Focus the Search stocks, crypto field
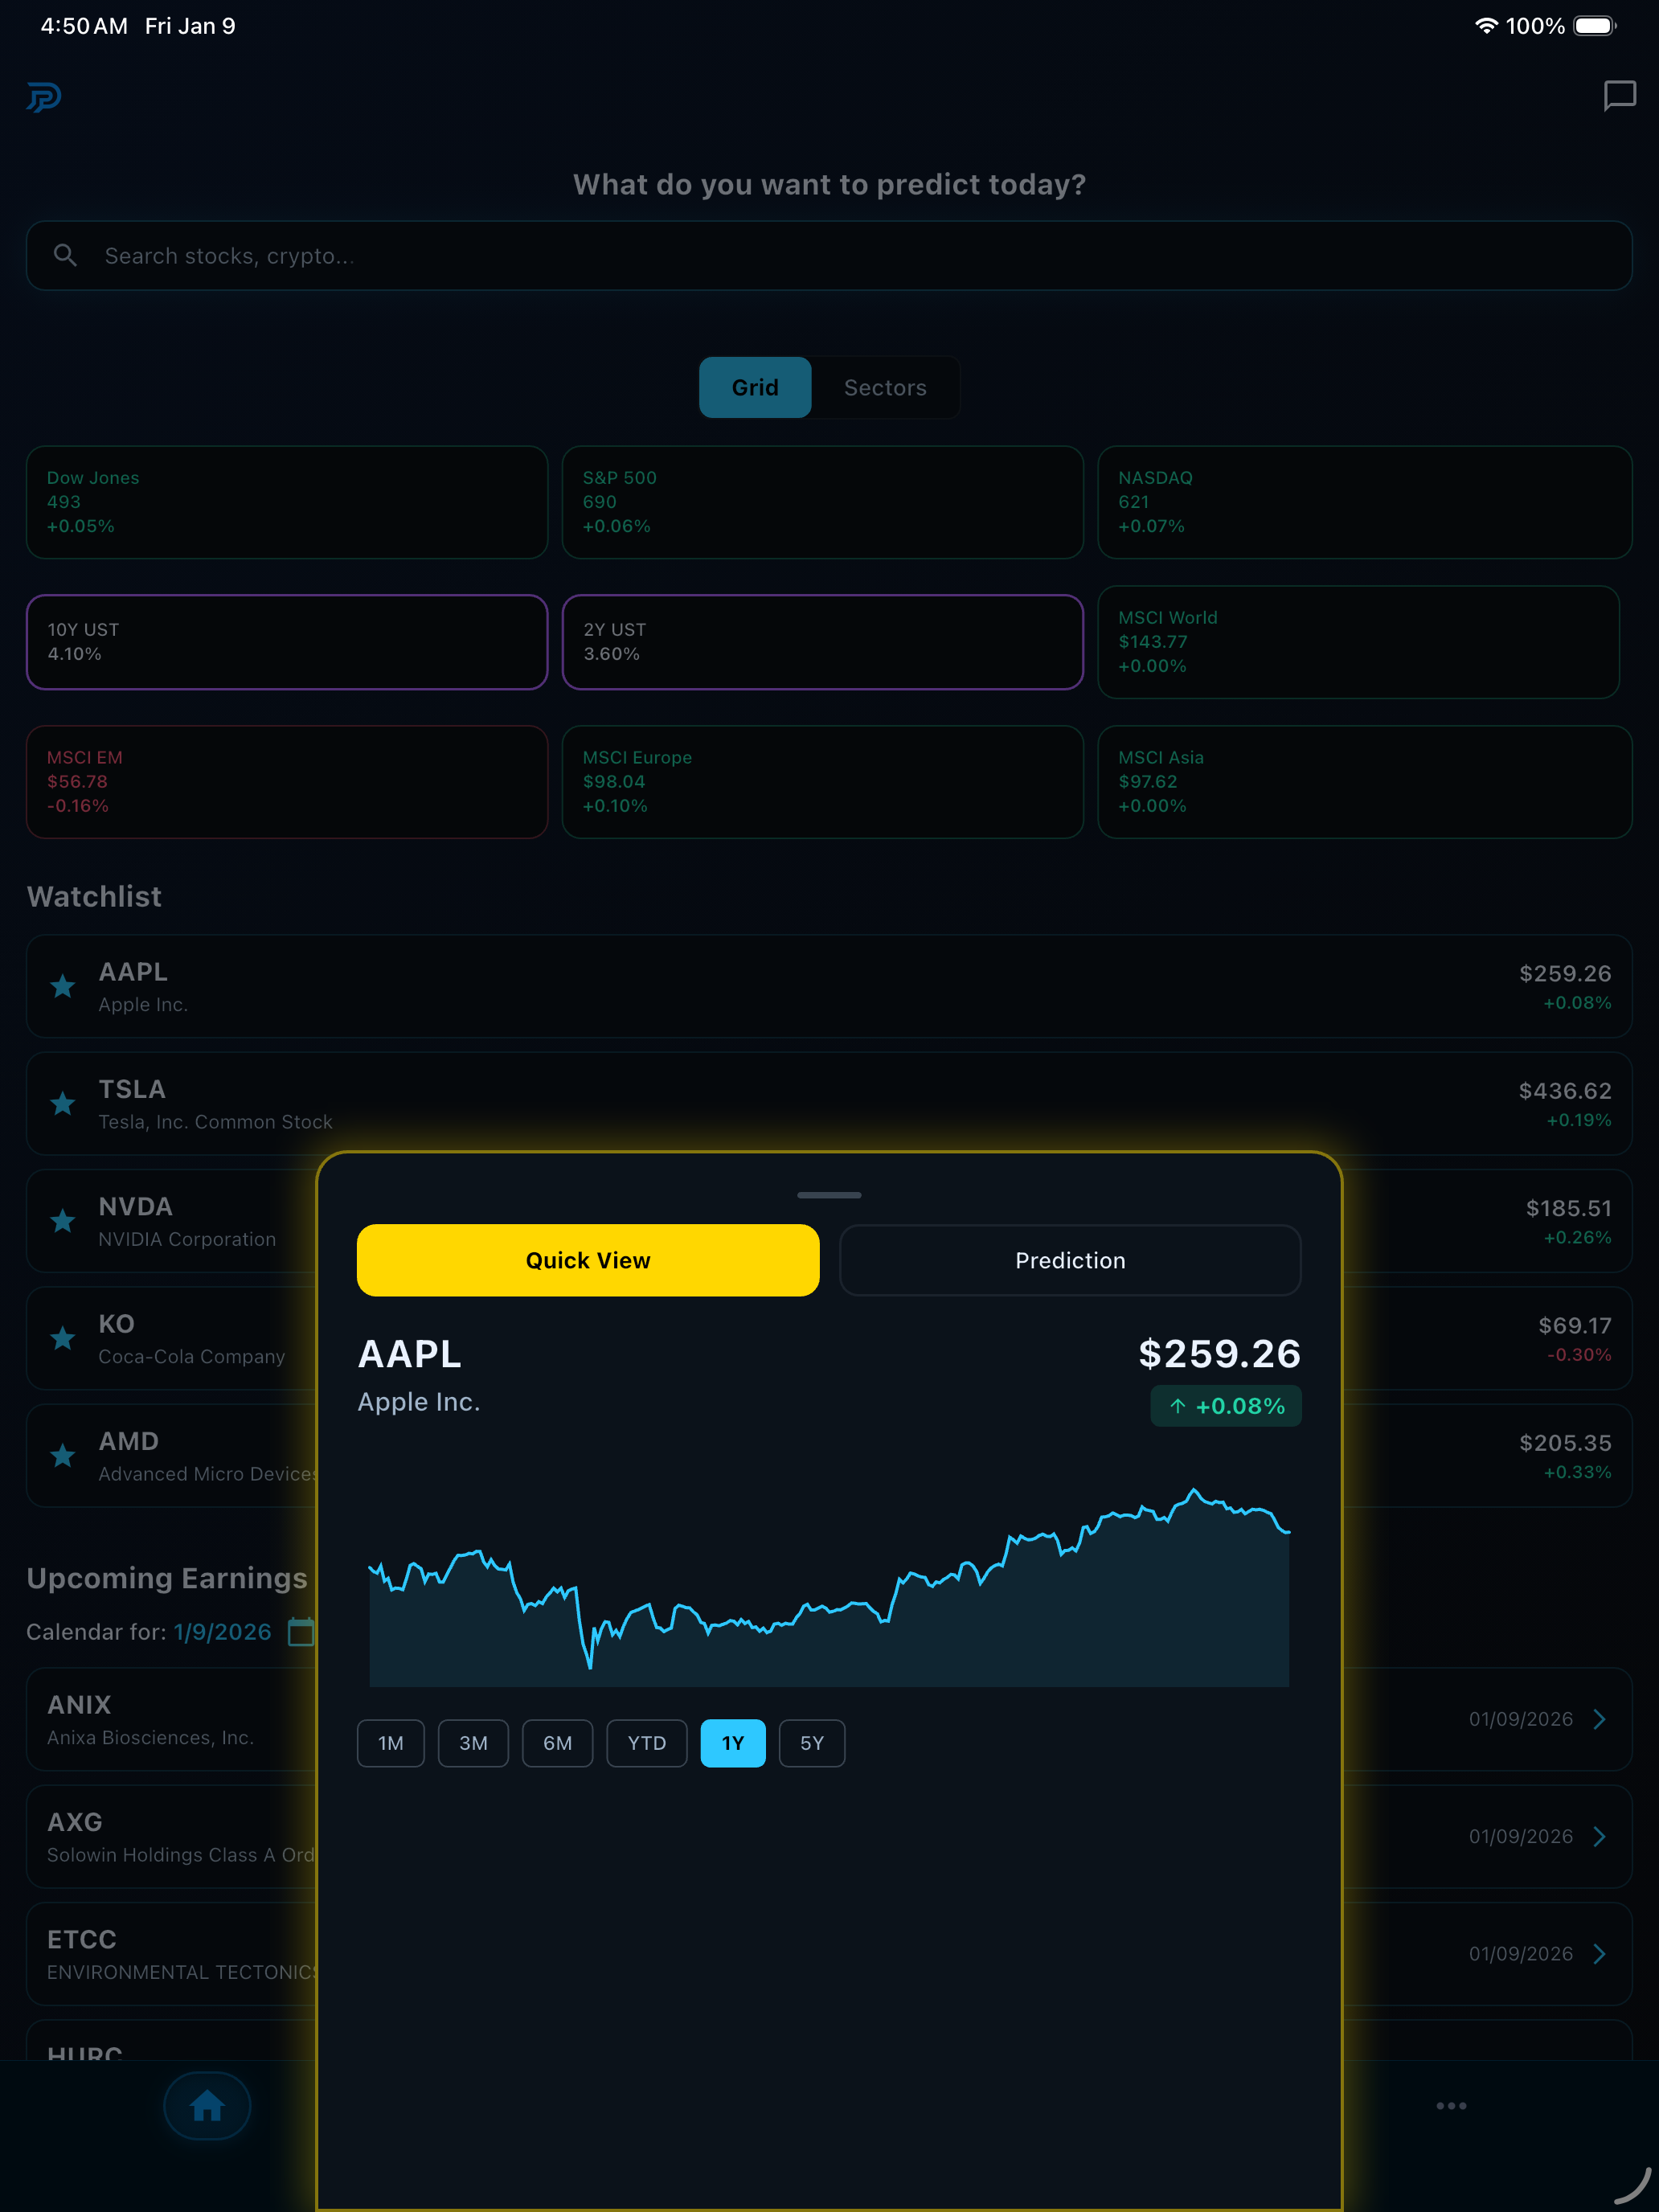1659x2212 pixels. 829,256
